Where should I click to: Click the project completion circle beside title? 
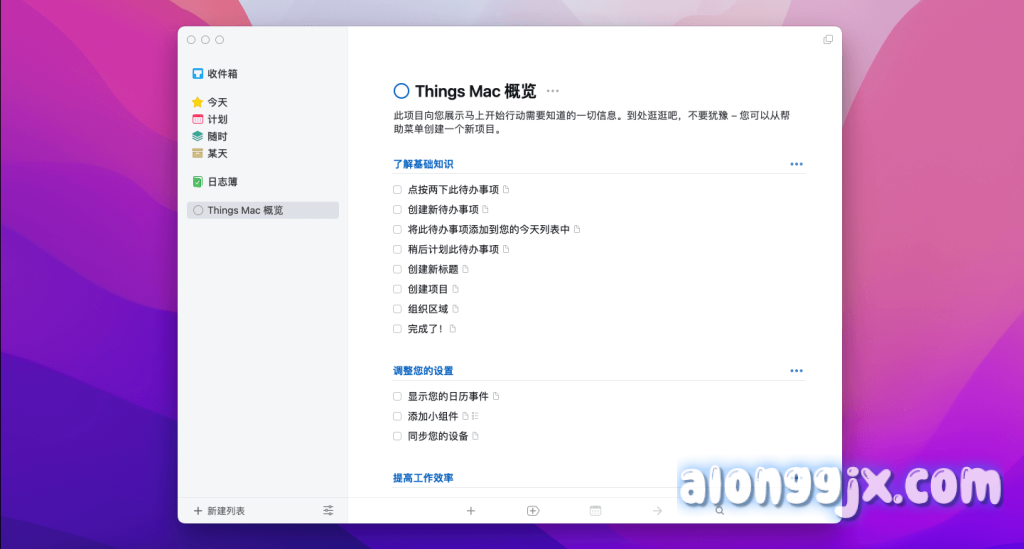[402, 91]
